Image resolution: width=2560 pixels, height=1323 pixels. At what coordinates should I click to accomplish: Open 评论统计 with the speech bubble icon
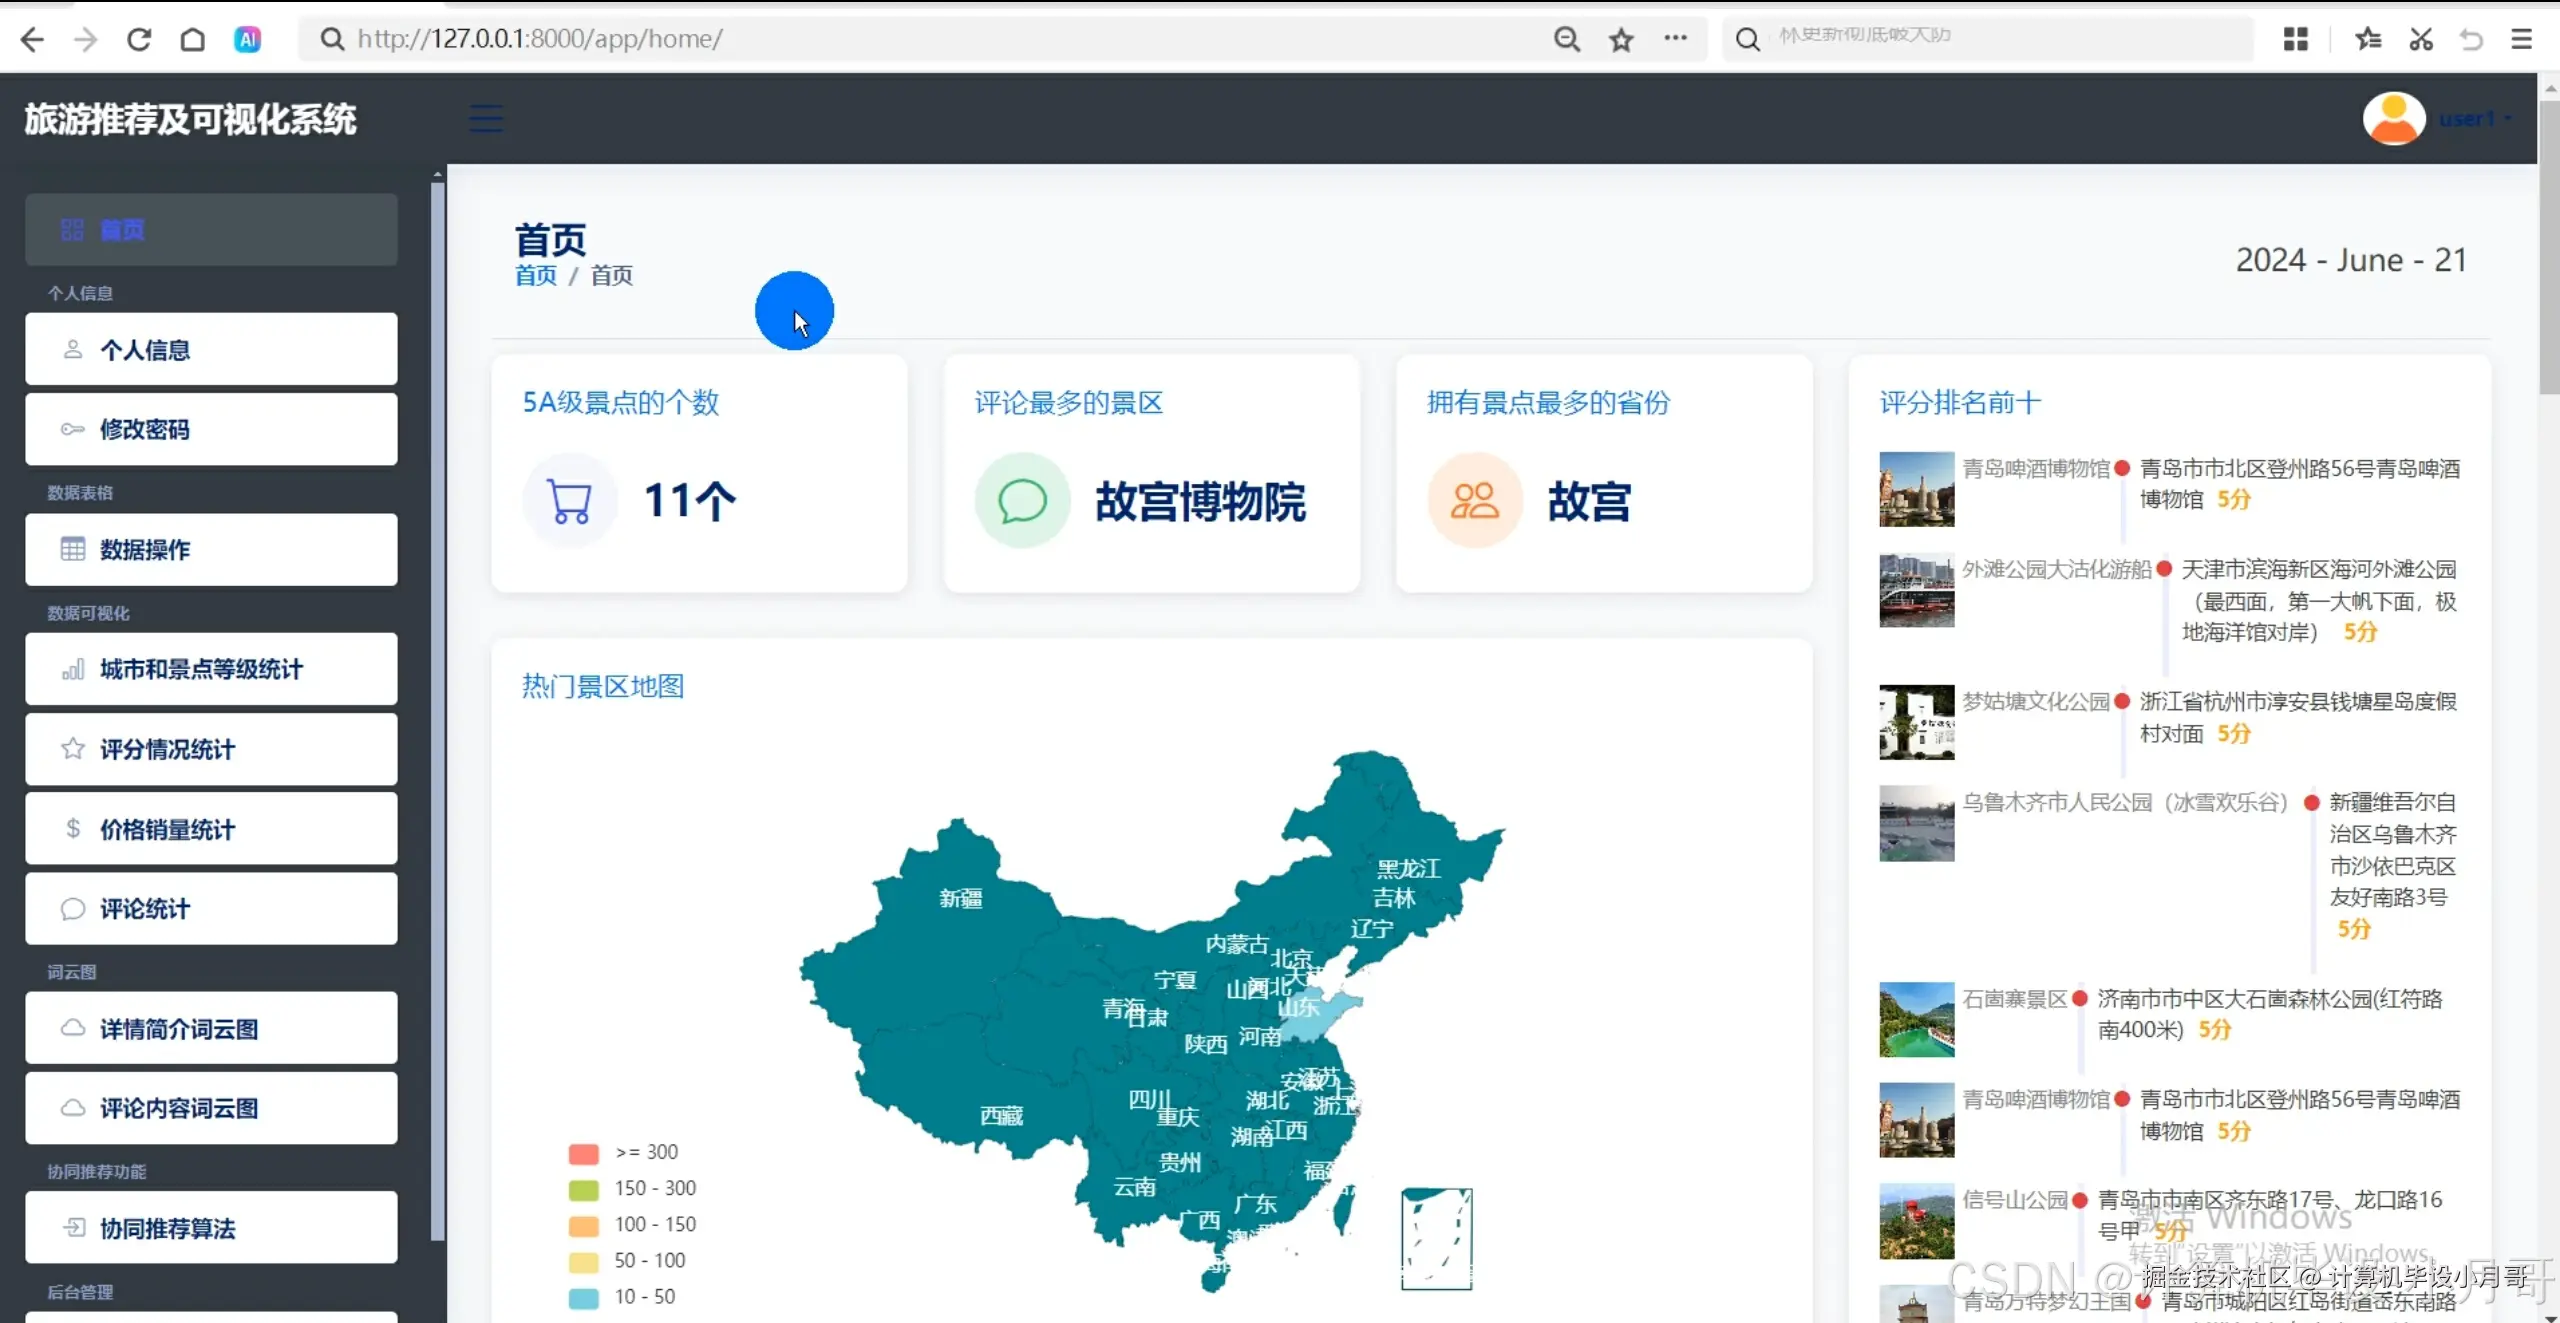tap(72, 908)
